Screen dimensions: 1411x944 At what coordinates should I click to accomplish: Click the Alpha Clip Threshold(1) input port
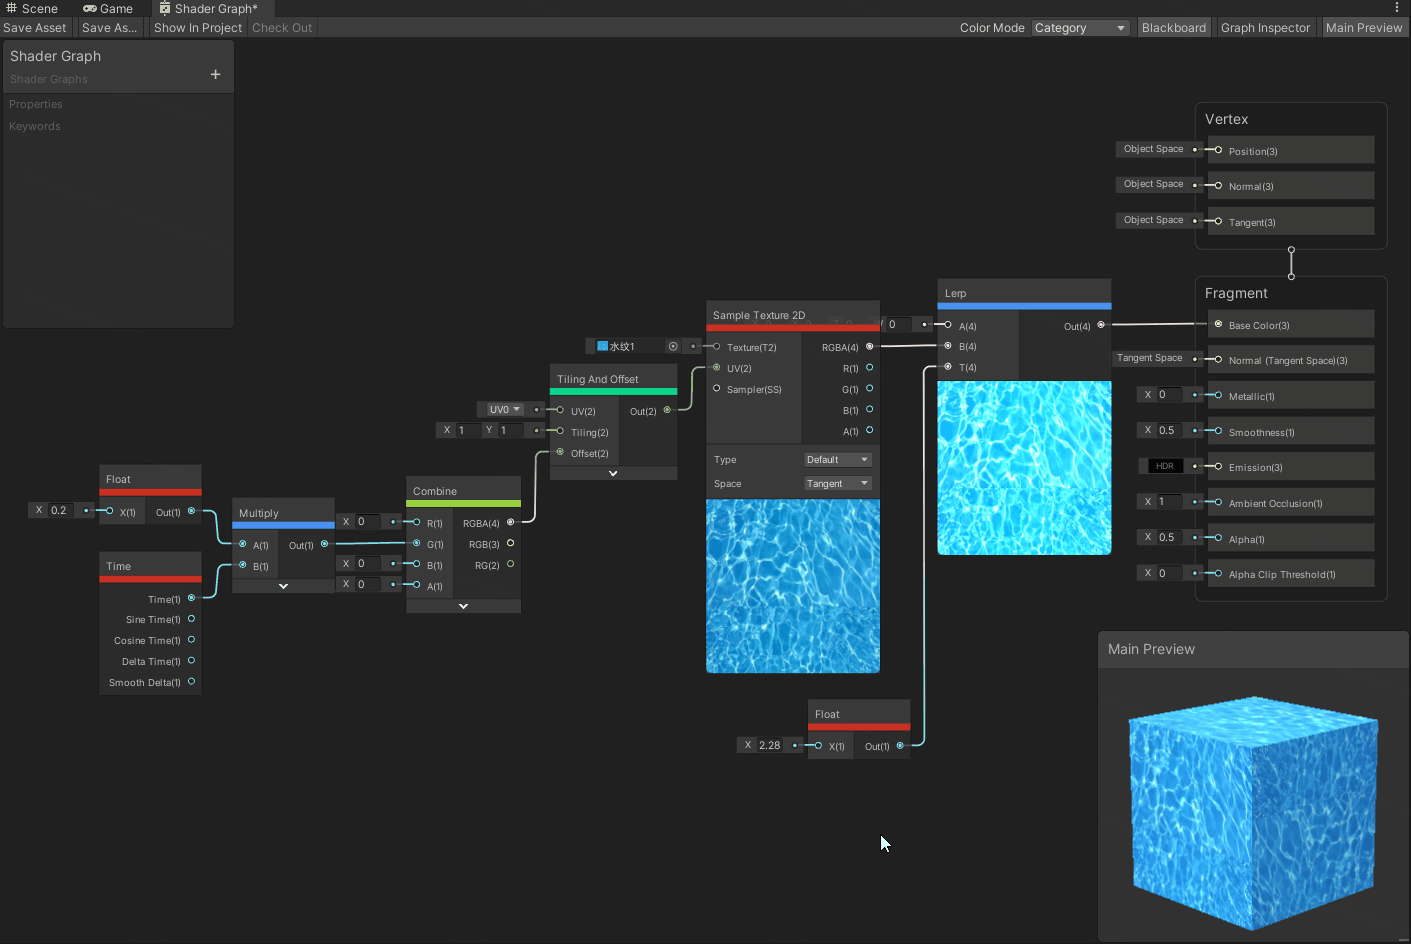click(1218, 573)
